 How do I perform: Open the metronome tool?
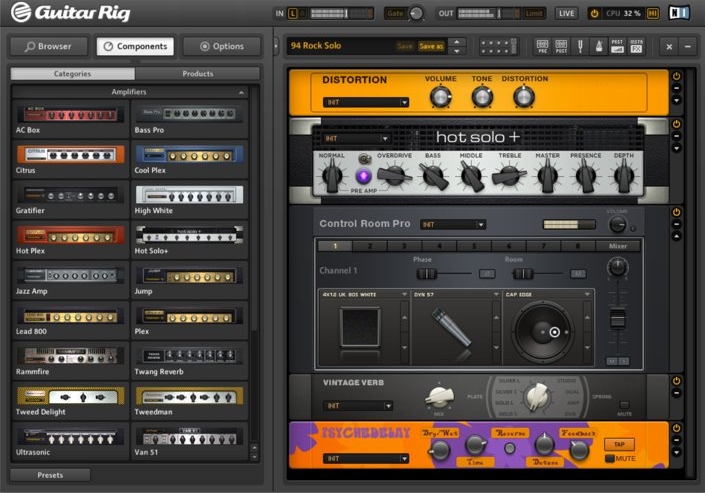click(598, 46)
